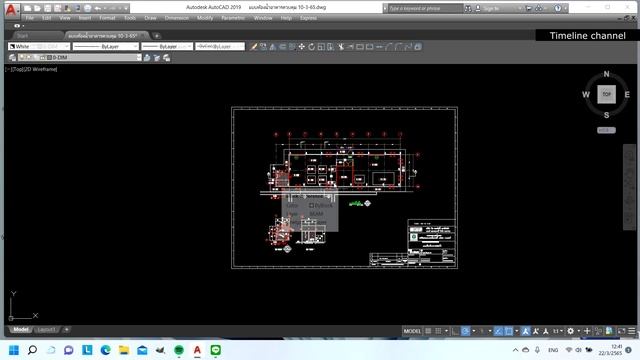Switch to the Layout1 tab
The height and width of the screenshot is (360, 640).
[46, 329]
